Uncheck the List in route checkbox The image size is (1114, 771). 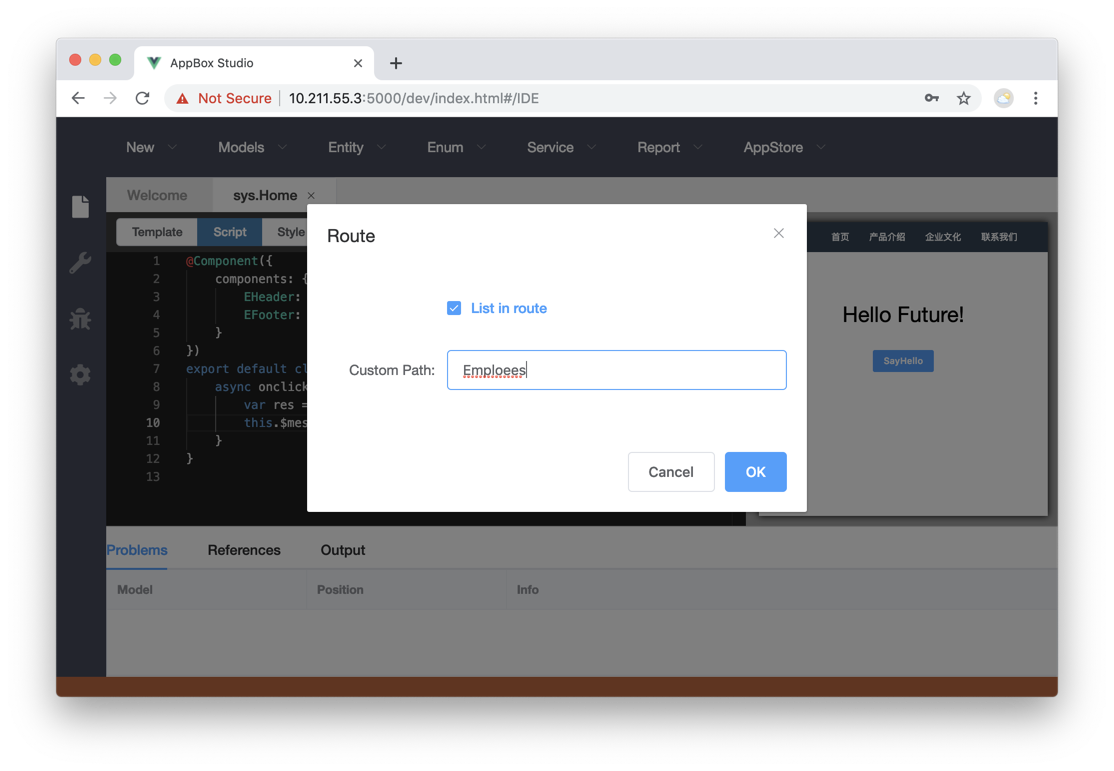[454, 308]
